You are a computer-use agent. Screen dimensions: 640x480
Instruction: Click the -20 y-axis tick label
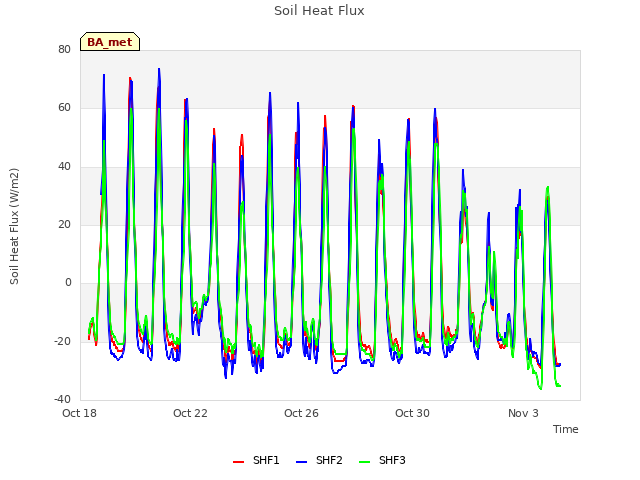[x=62, y=341]
